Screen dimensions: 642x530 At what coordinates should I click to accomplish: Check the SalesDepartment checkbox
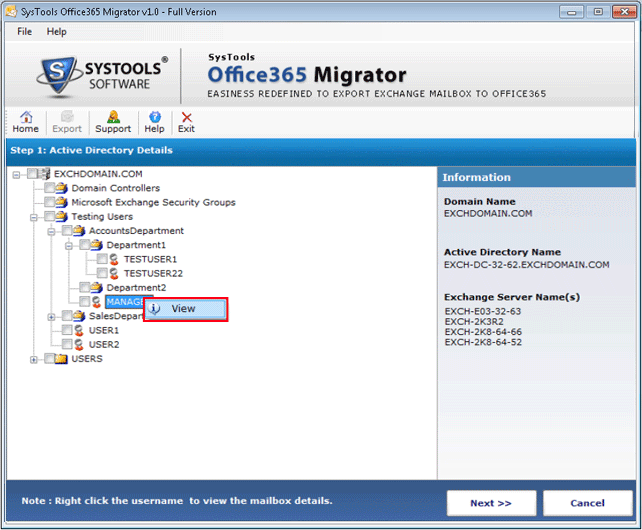tap(67, 316)
